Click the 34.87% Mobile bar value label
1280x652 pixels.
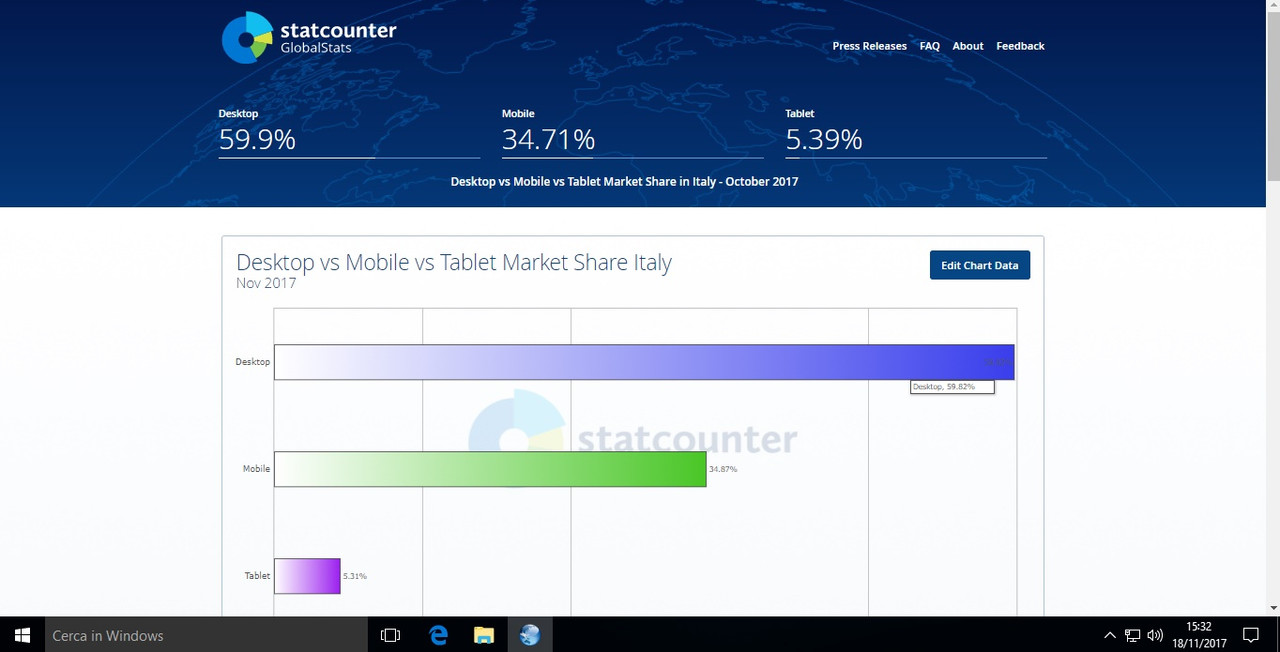click(723, 469)
